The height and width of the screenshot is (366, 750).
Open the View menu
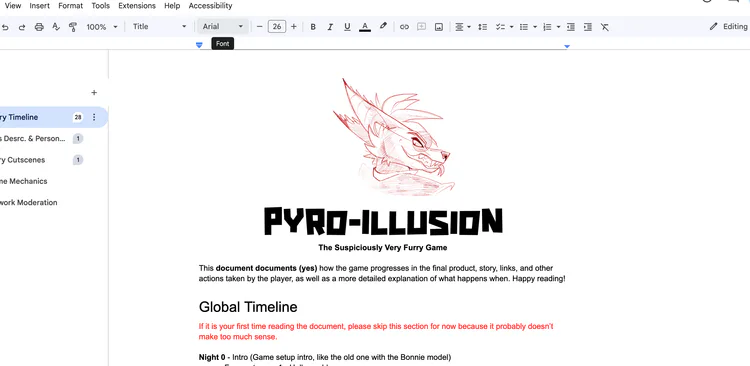(x=12, y=6)
